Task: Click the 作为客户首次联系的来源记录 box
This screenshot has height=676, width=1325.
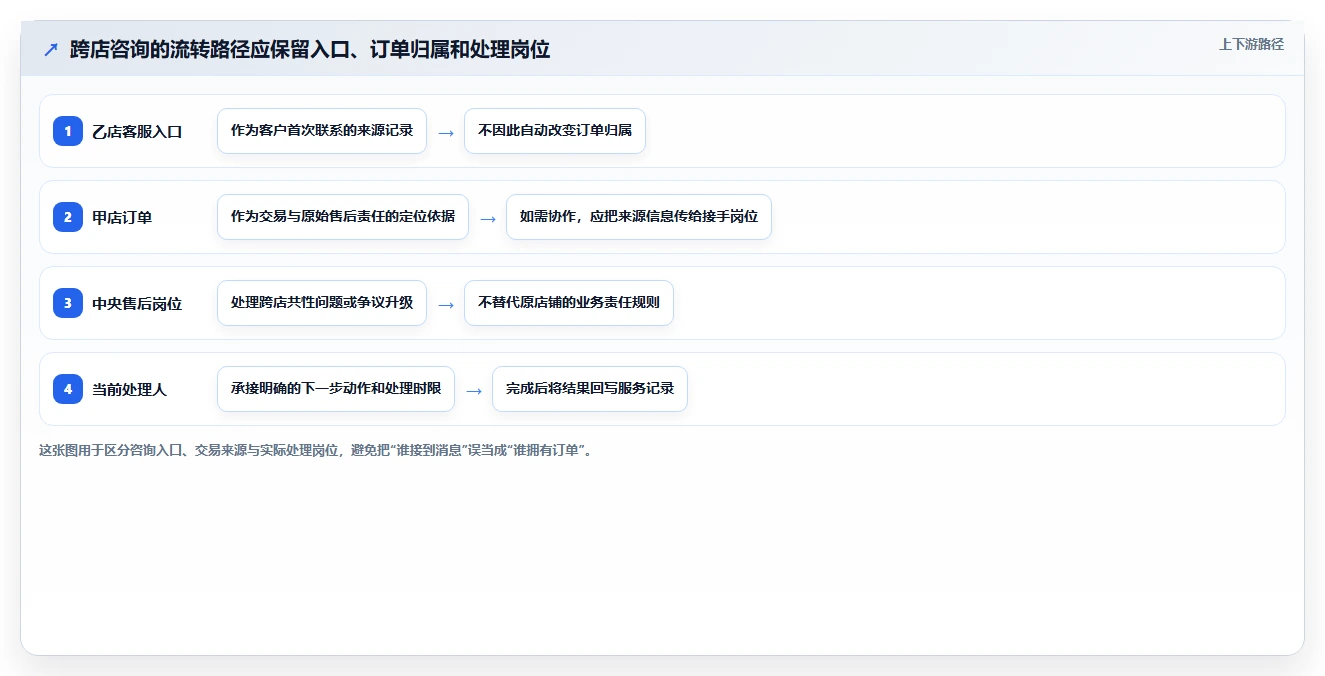Action: [x=322, y=131]
